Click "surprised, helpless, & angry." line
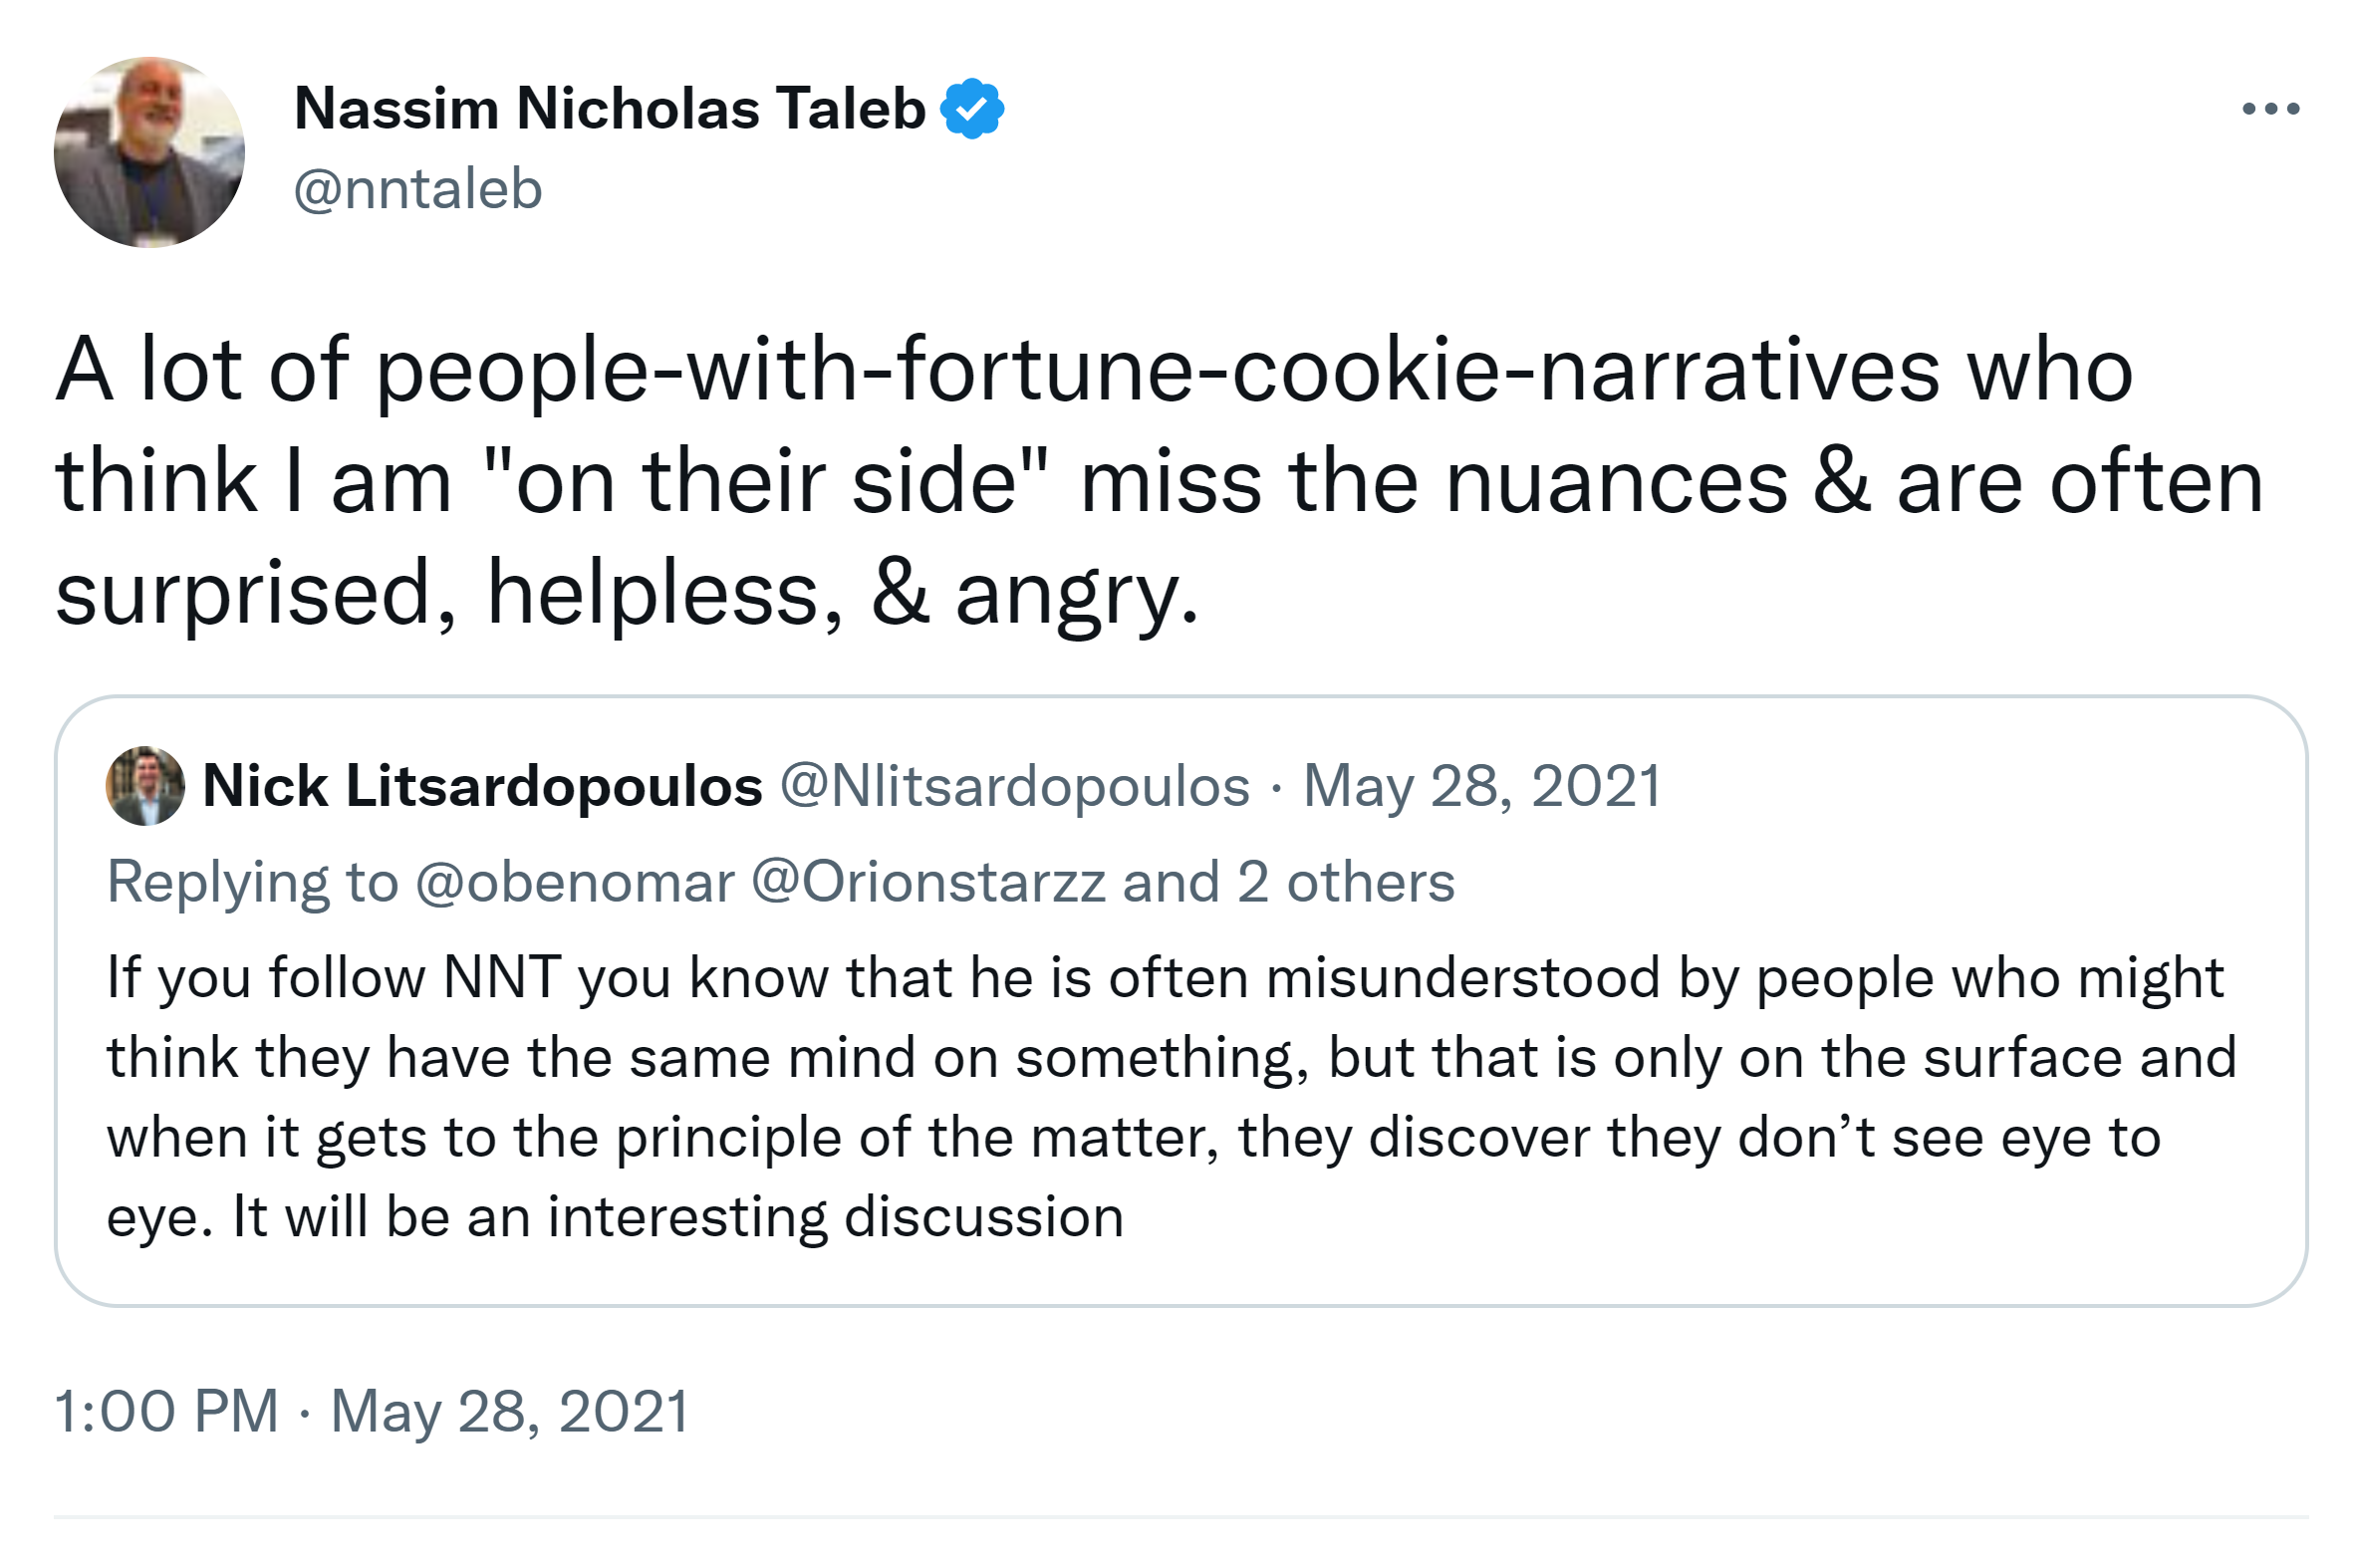 tap(626, 594)
